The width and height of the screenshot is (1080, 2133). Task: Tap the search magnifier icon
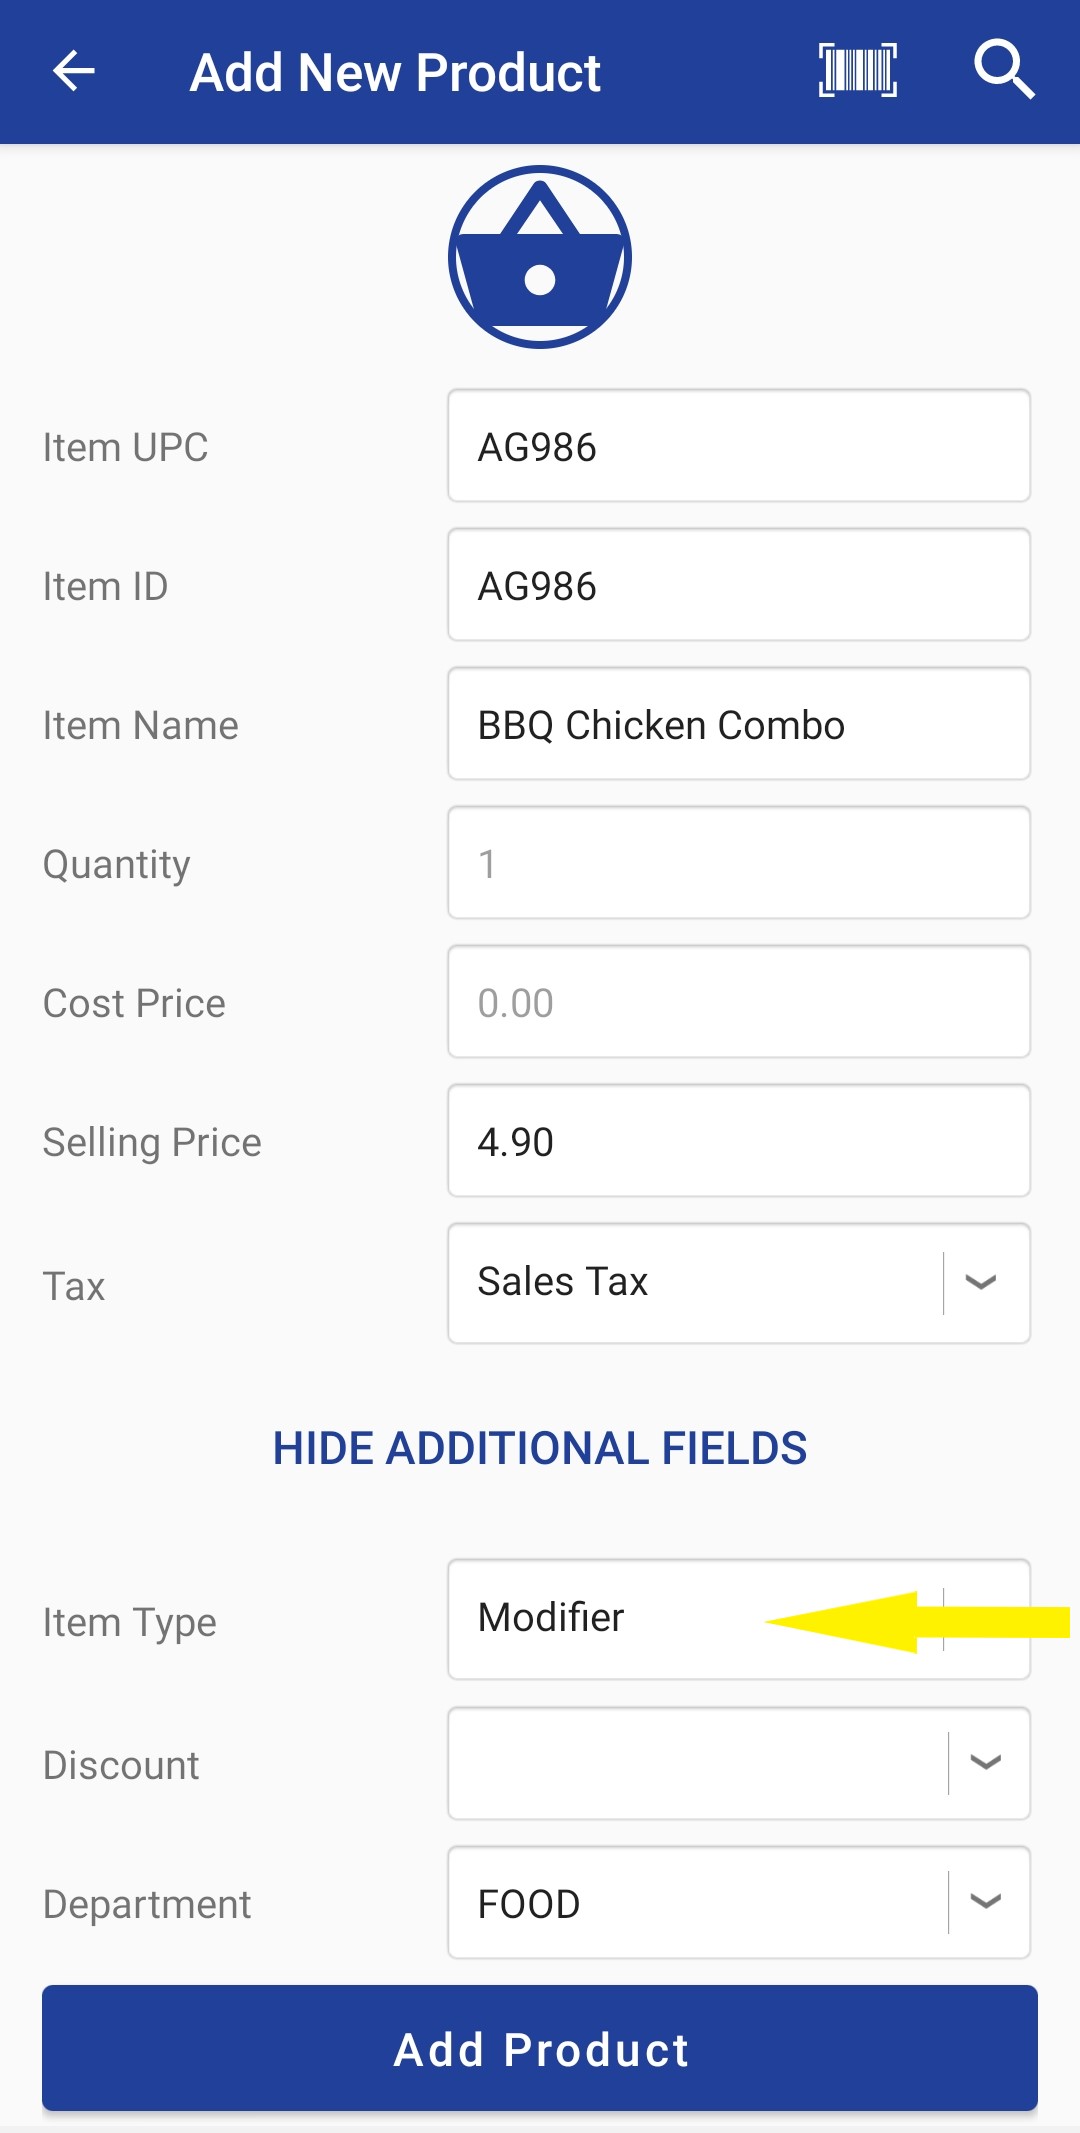(1003, 70)
